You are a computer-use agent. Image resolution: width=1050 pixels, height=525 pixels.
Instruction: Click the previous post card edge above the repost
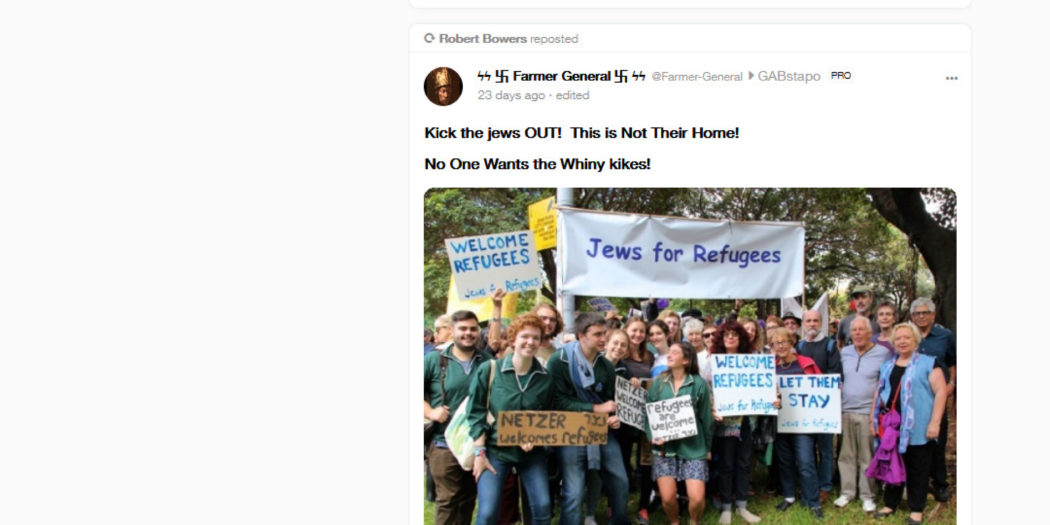(690, 4)
